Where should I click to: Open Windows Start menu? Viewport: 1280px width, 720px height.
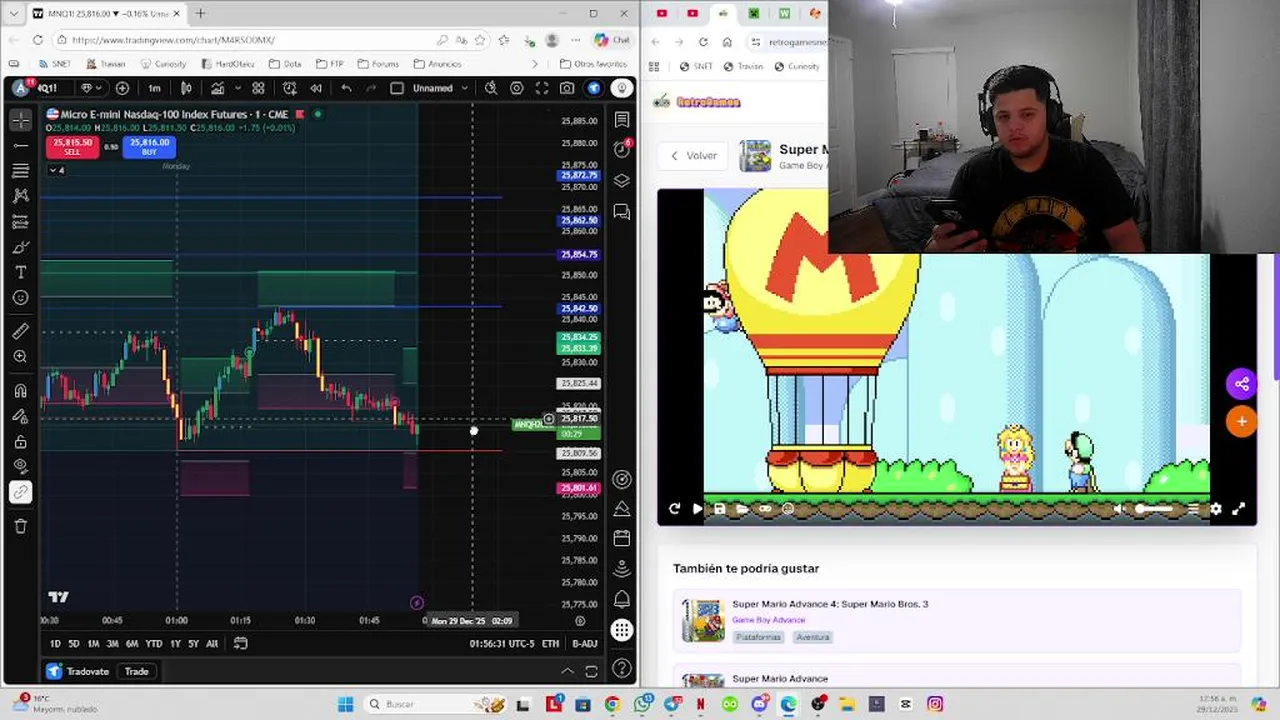(x=346, y=704)
